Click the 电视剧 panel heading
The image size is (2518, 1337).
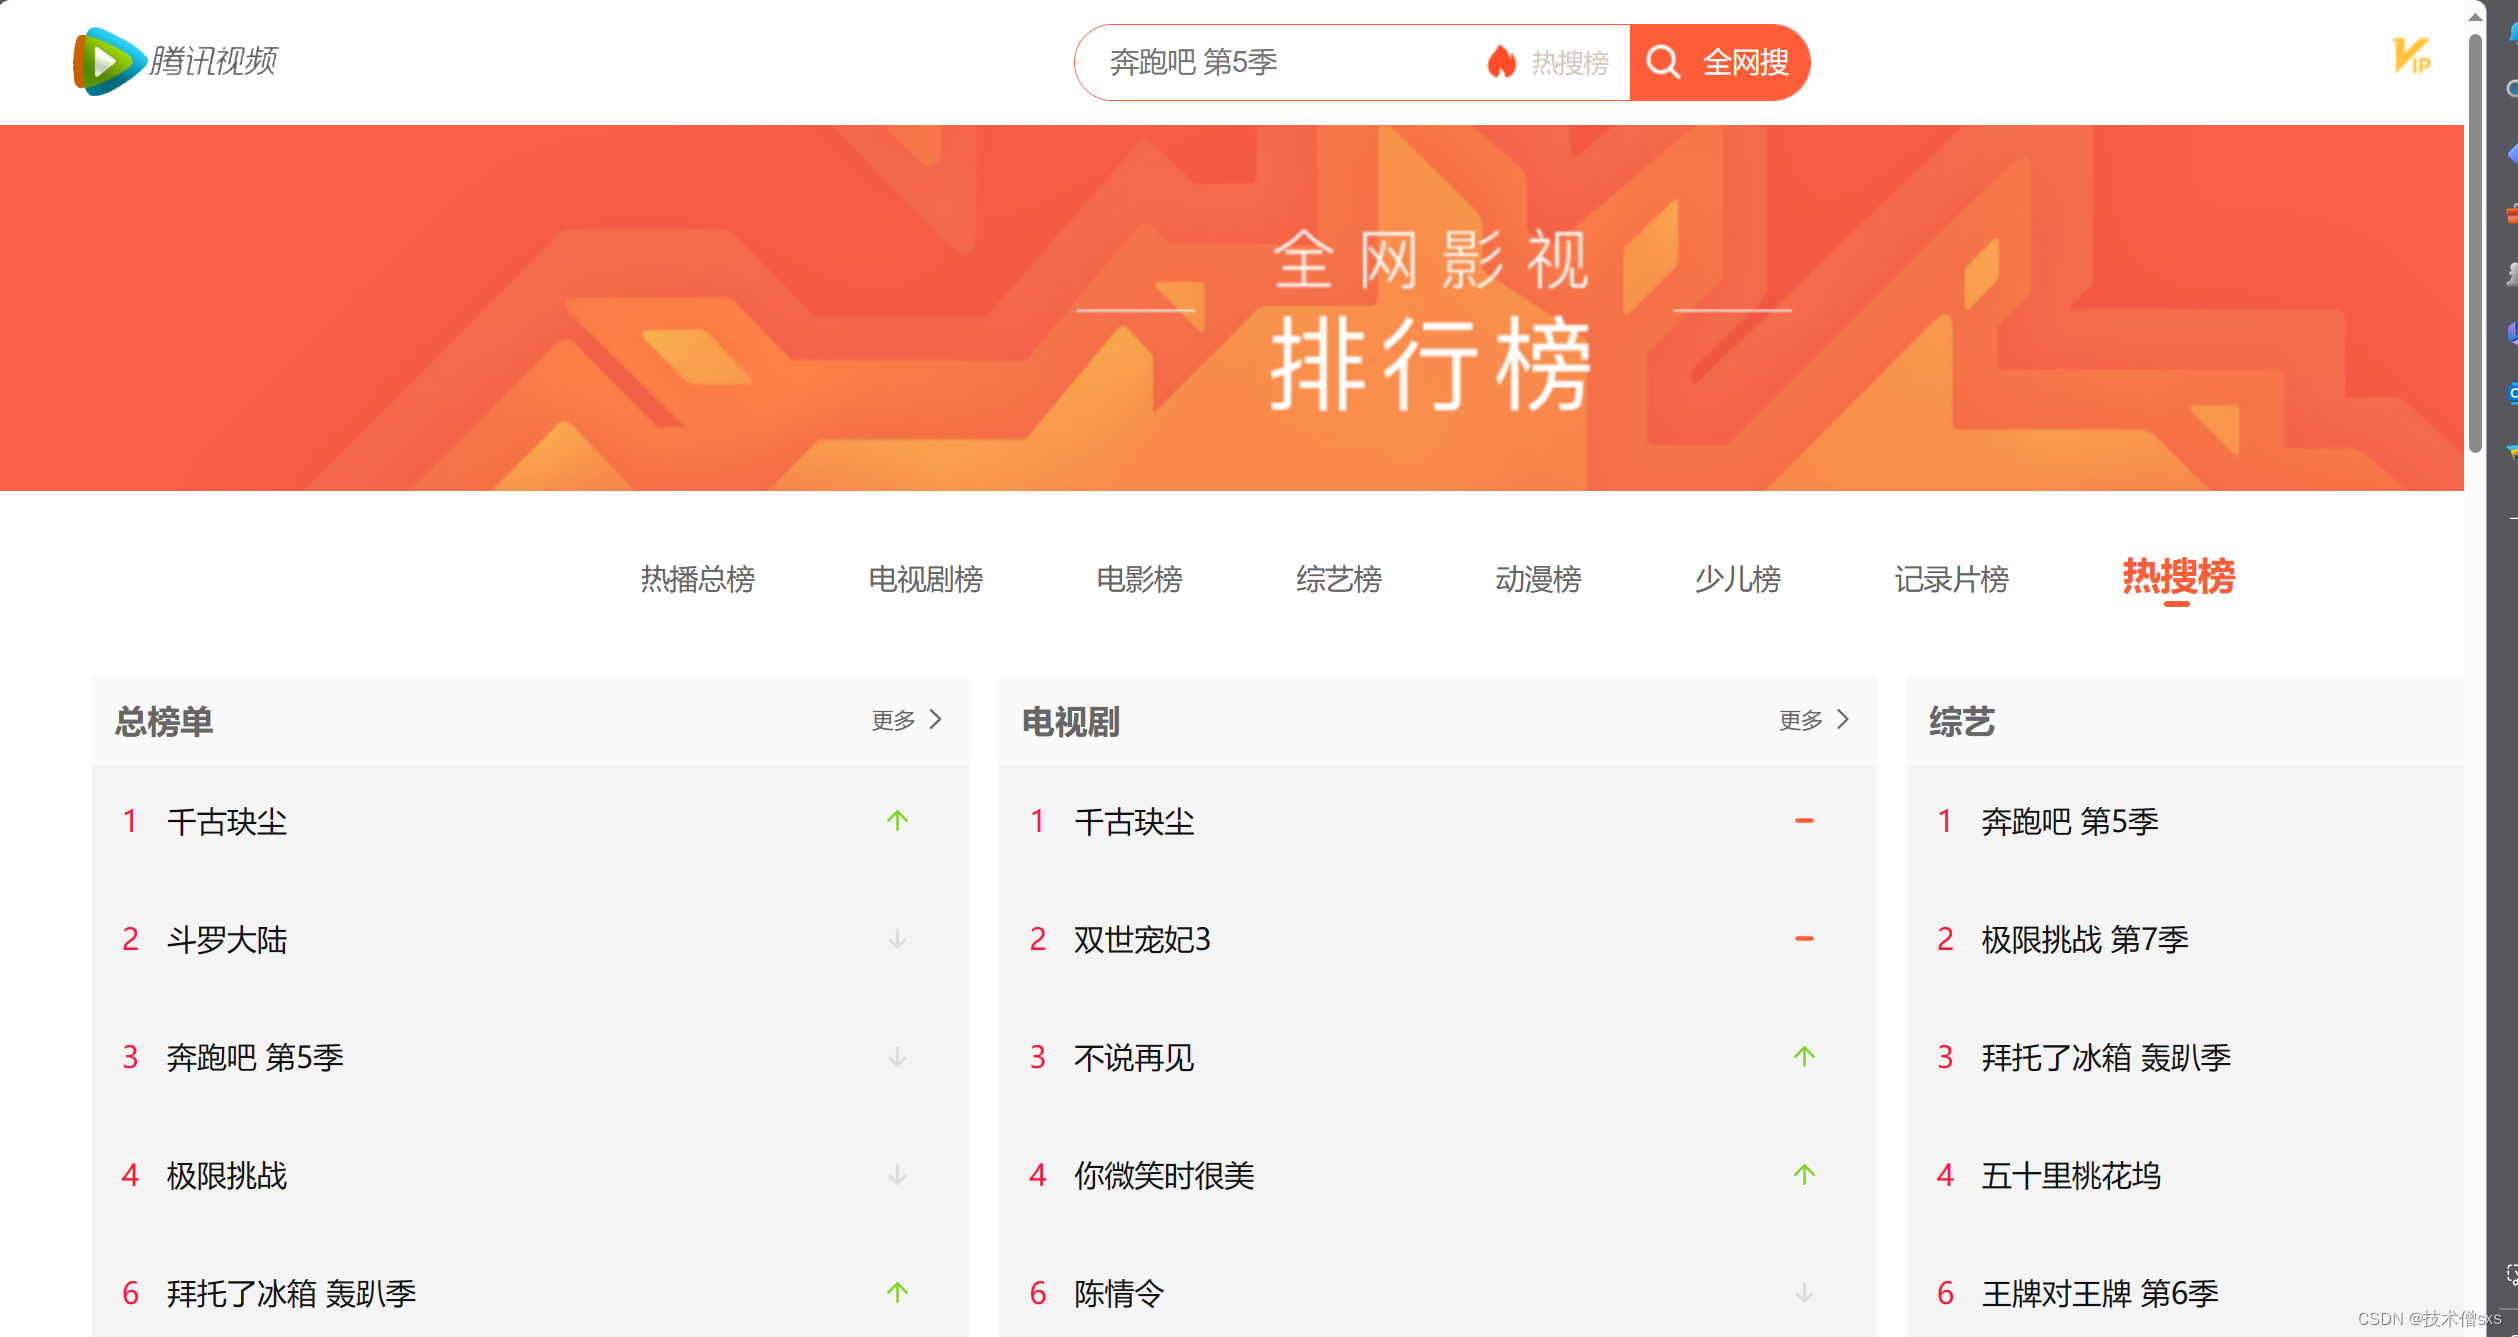[x=1070, y=721]
